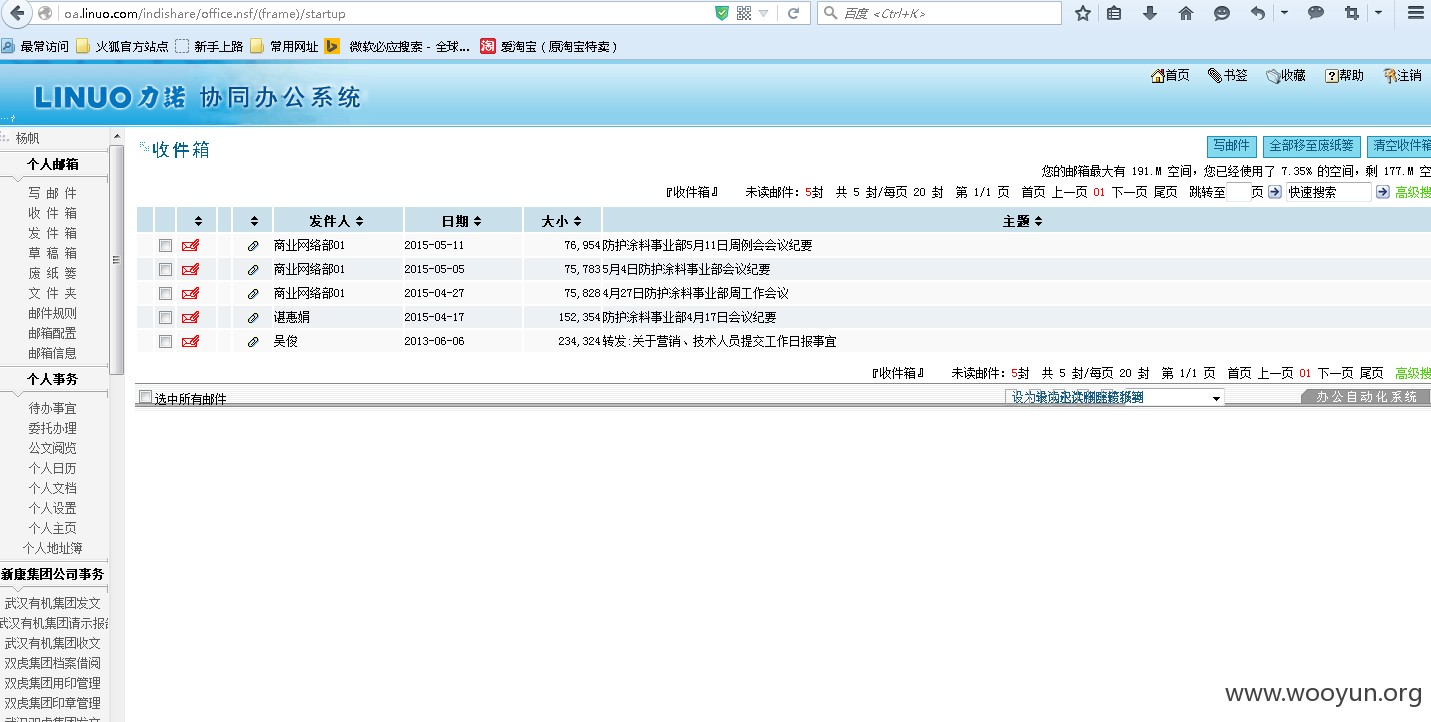Open 写邮件 in the left sidebar
Viewport: 1431px width, 722px height.
coord(52,193)
